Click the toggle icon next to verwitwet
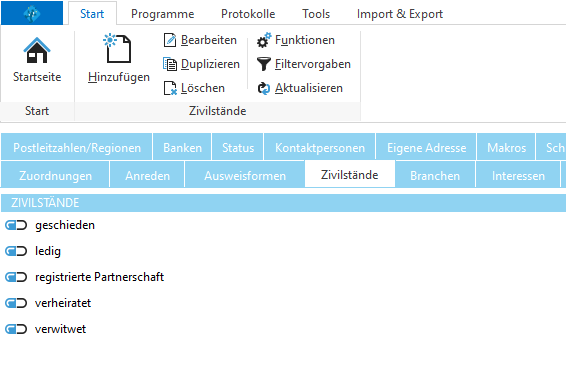 pos(16,329)
